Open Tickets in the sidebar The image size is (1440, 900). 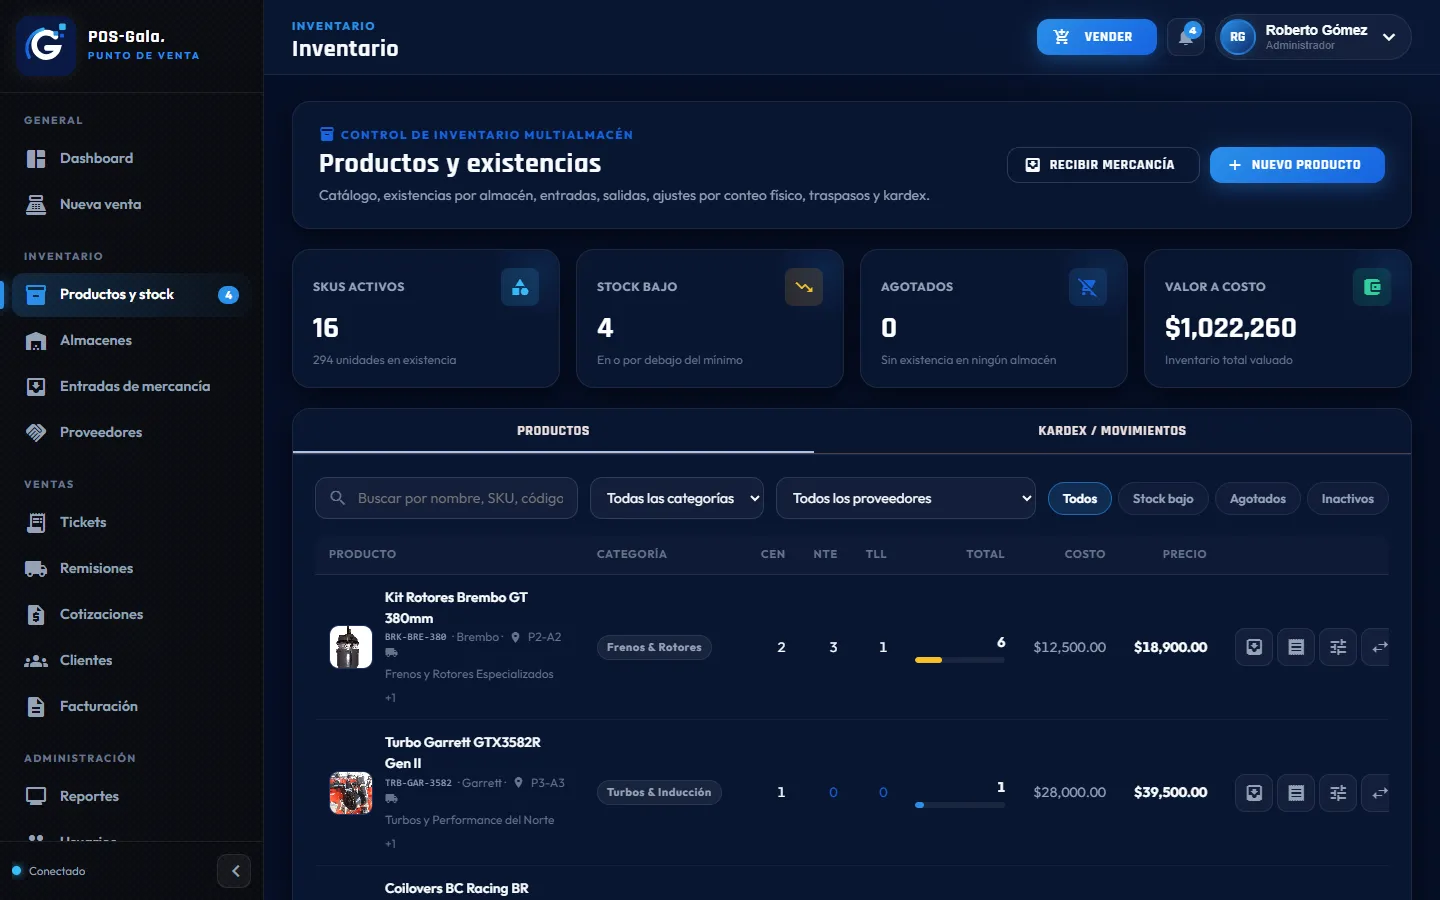pos(131,522)
